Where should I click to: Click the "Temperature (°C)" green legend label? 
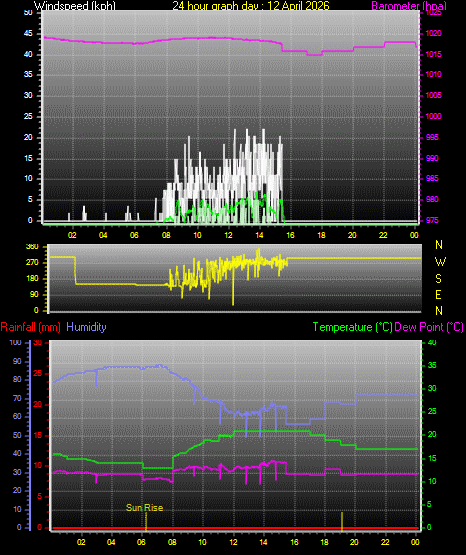click(352, 327)
